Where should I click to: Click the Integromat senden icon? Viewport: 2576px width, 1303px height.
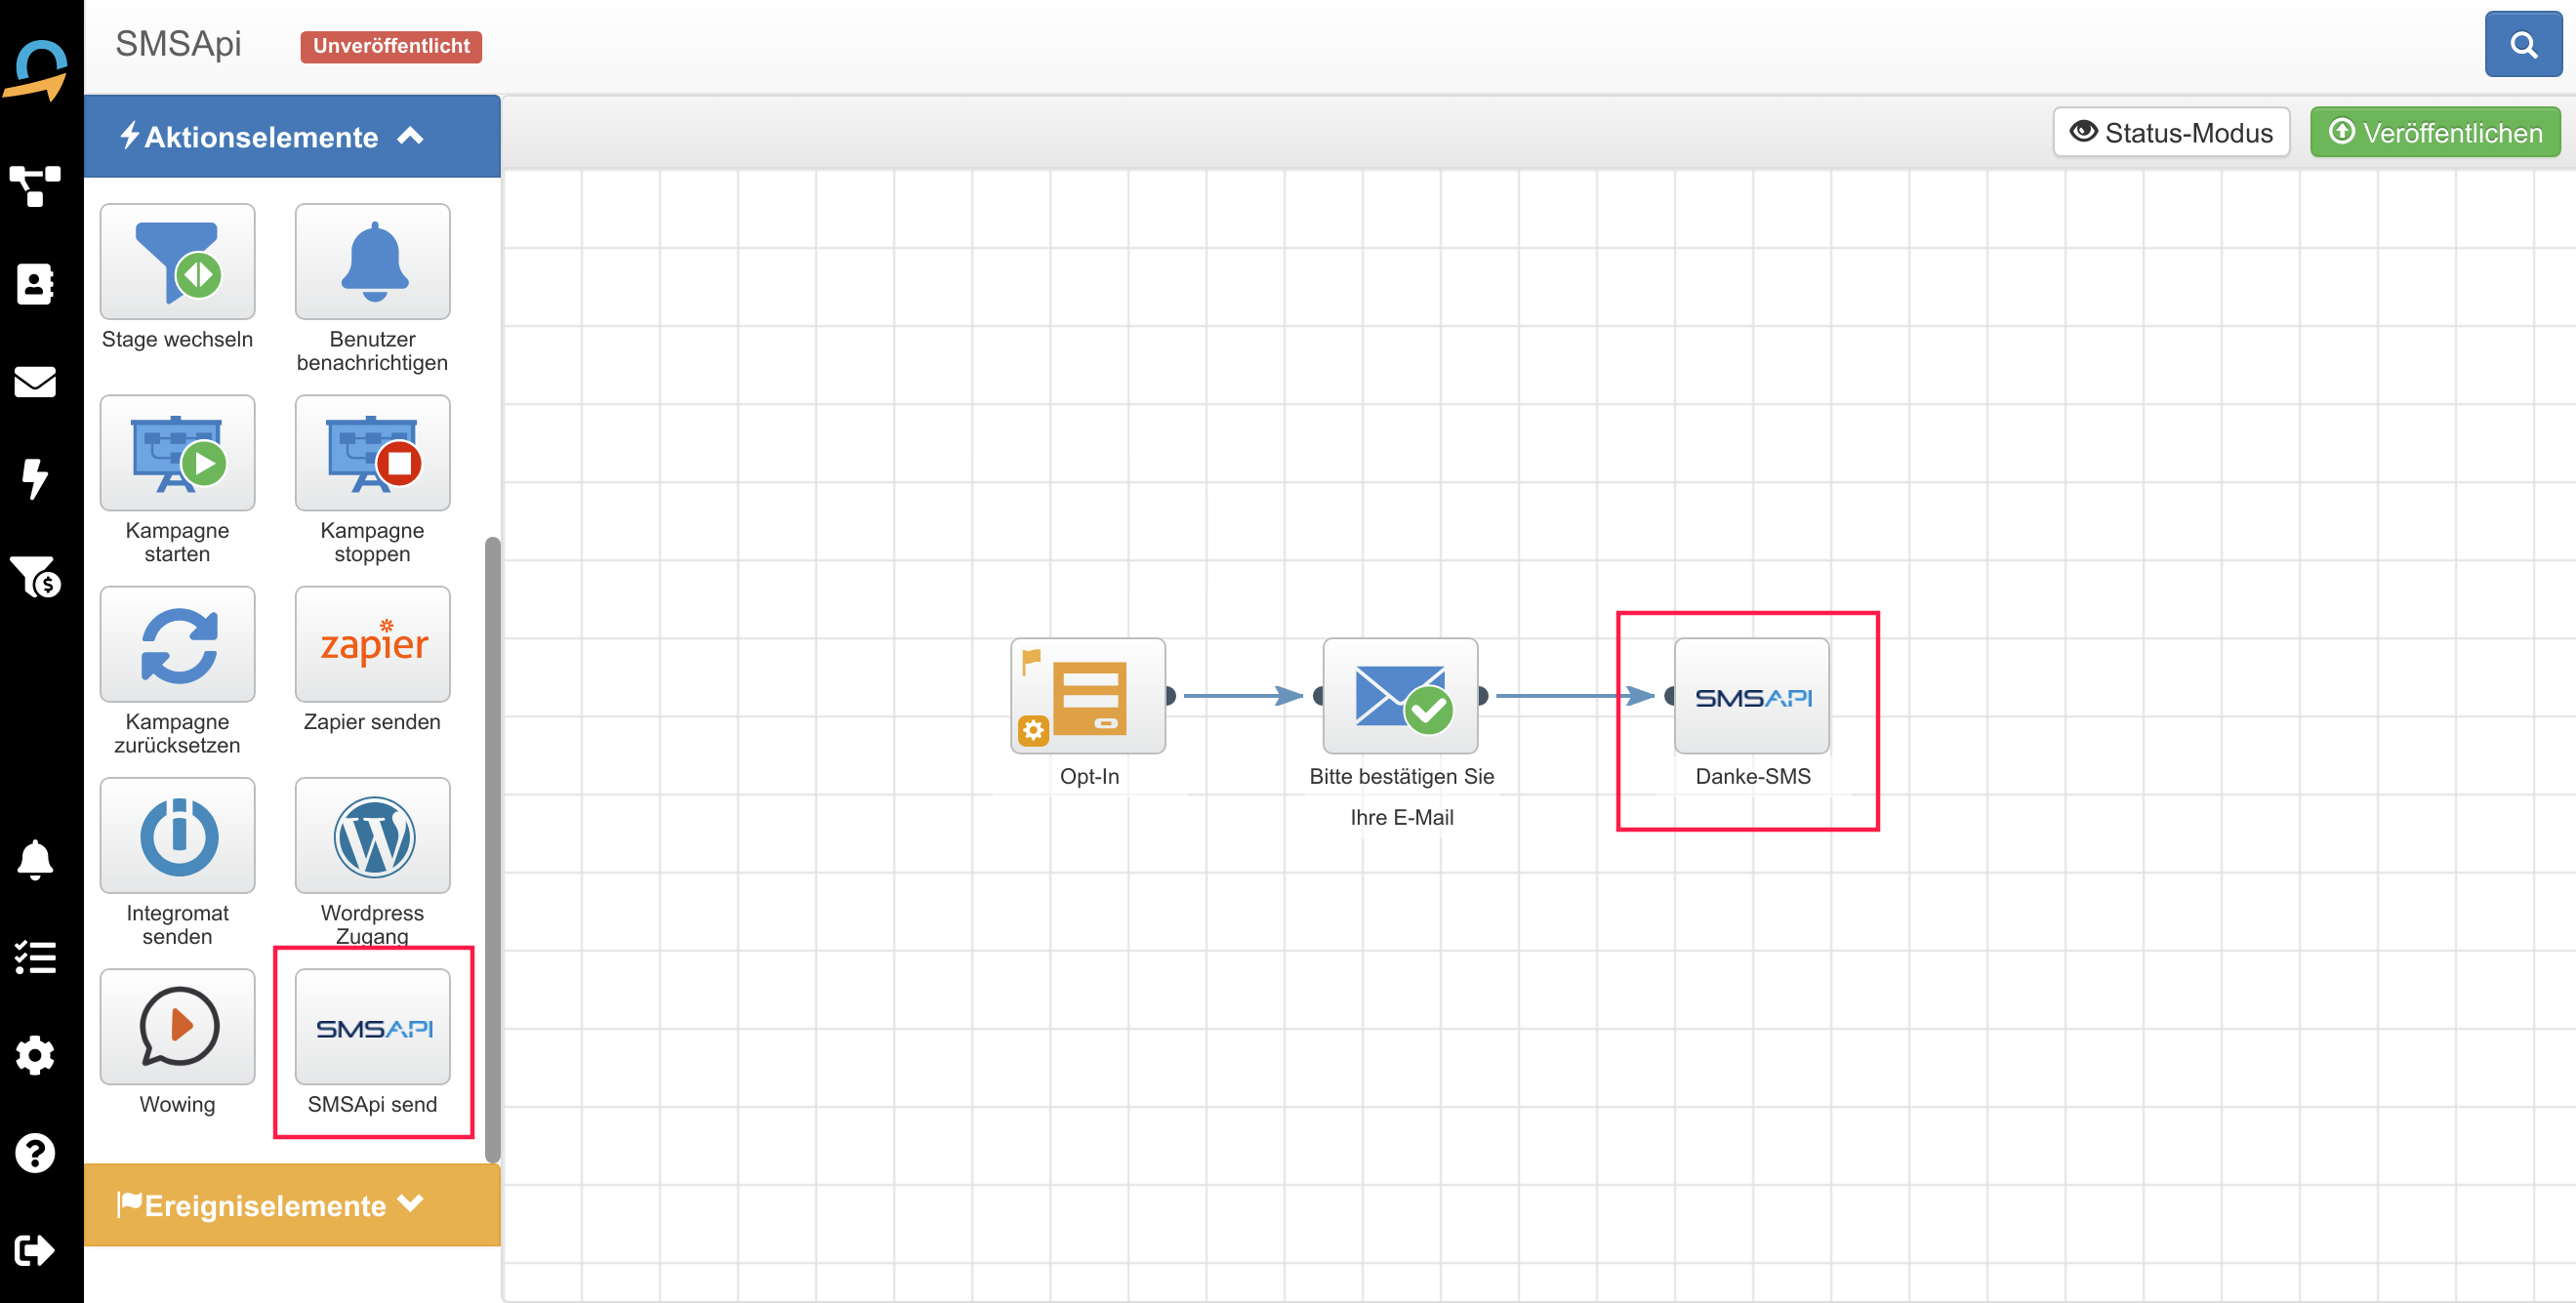(177, 836)
